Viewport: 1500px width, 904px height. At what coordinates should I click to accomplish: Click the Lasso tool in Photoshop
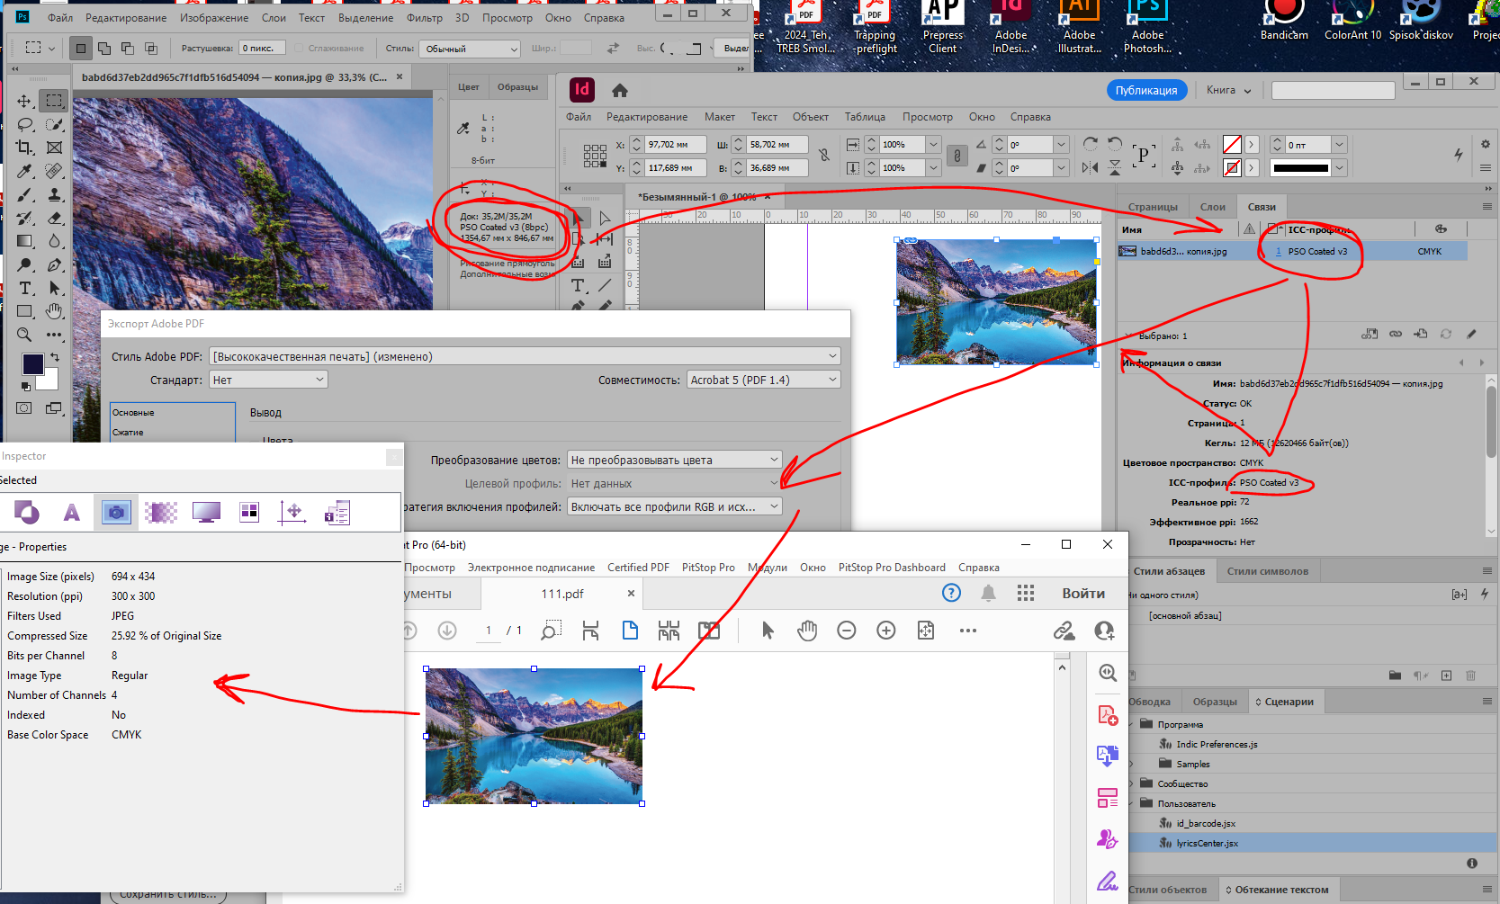(x=25, y=125)
